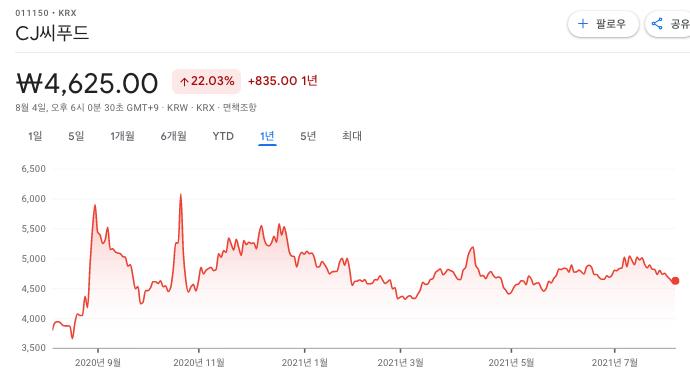Click the 2021년 5월 x-axis label
The height and width of the screenshot is (373, 690).
pos(511,363)
